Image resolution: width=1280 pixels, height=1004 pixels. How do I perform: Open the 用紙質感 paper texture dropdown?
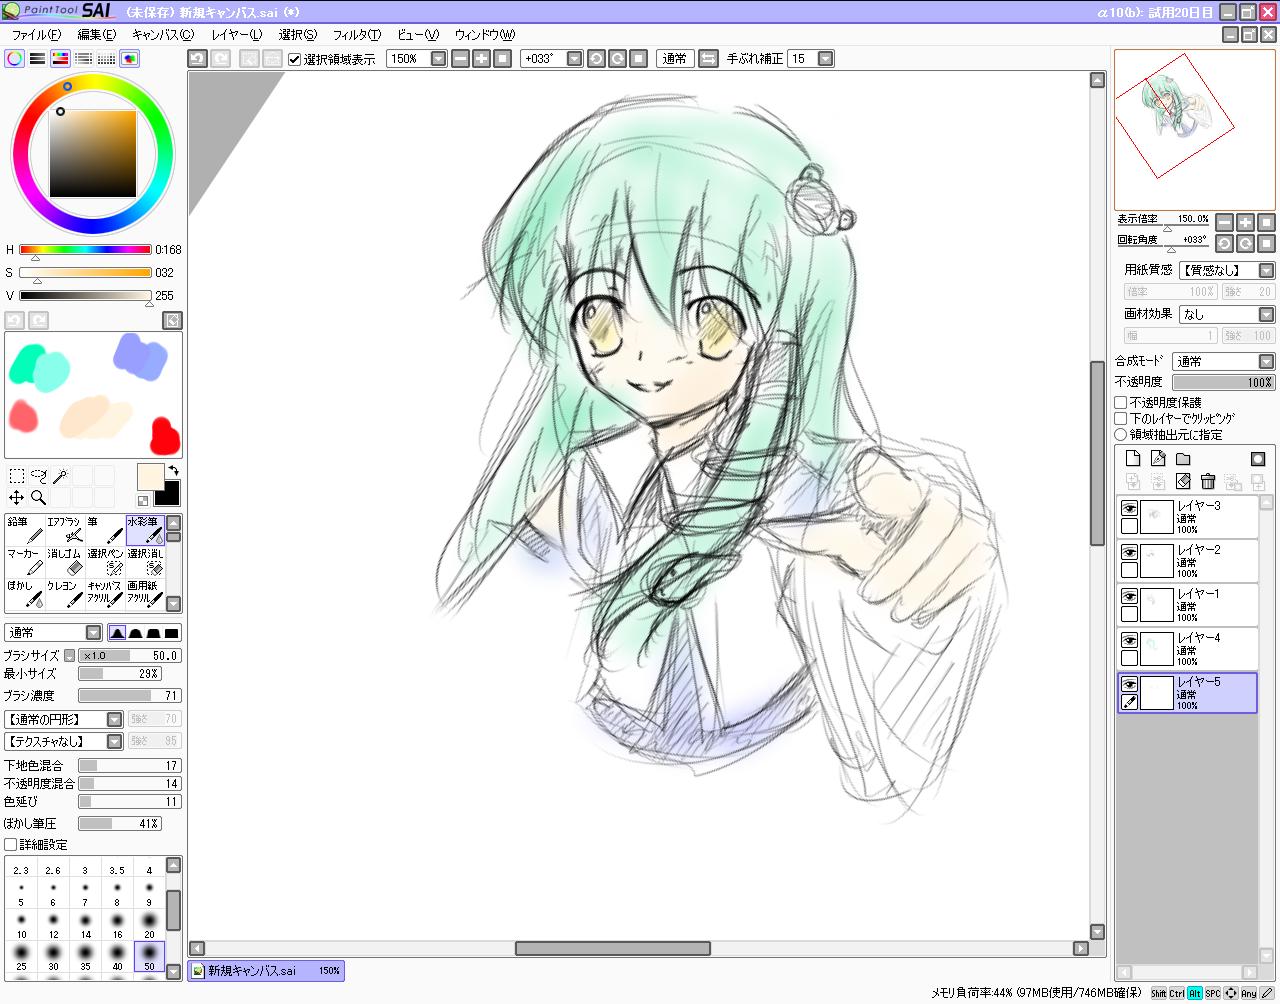click(x=1266, y=270)
